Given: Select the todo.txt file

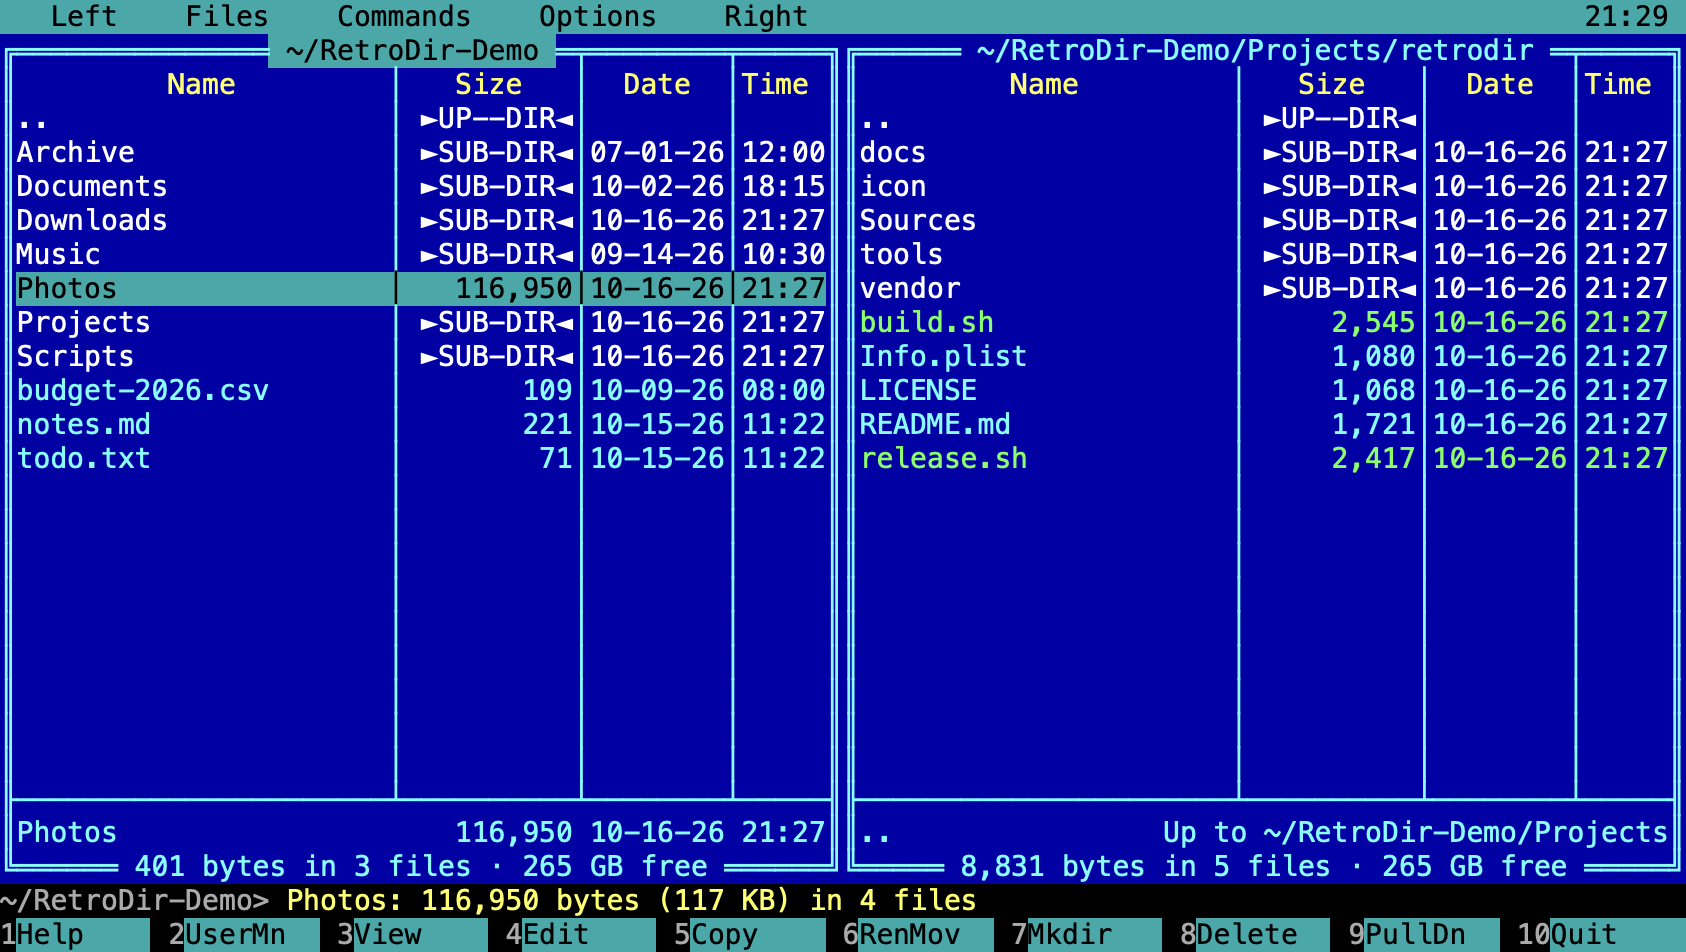Looking at the screenshot, I should coord(421,458).
